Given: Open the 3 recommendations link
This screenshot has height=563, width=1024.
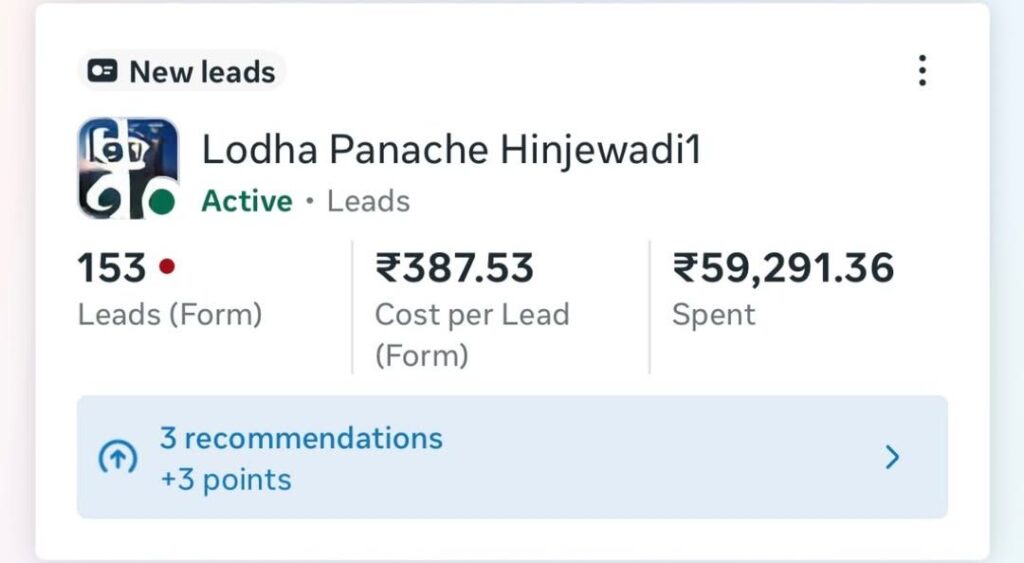Looking at the screenshot, I should point(301,438).
